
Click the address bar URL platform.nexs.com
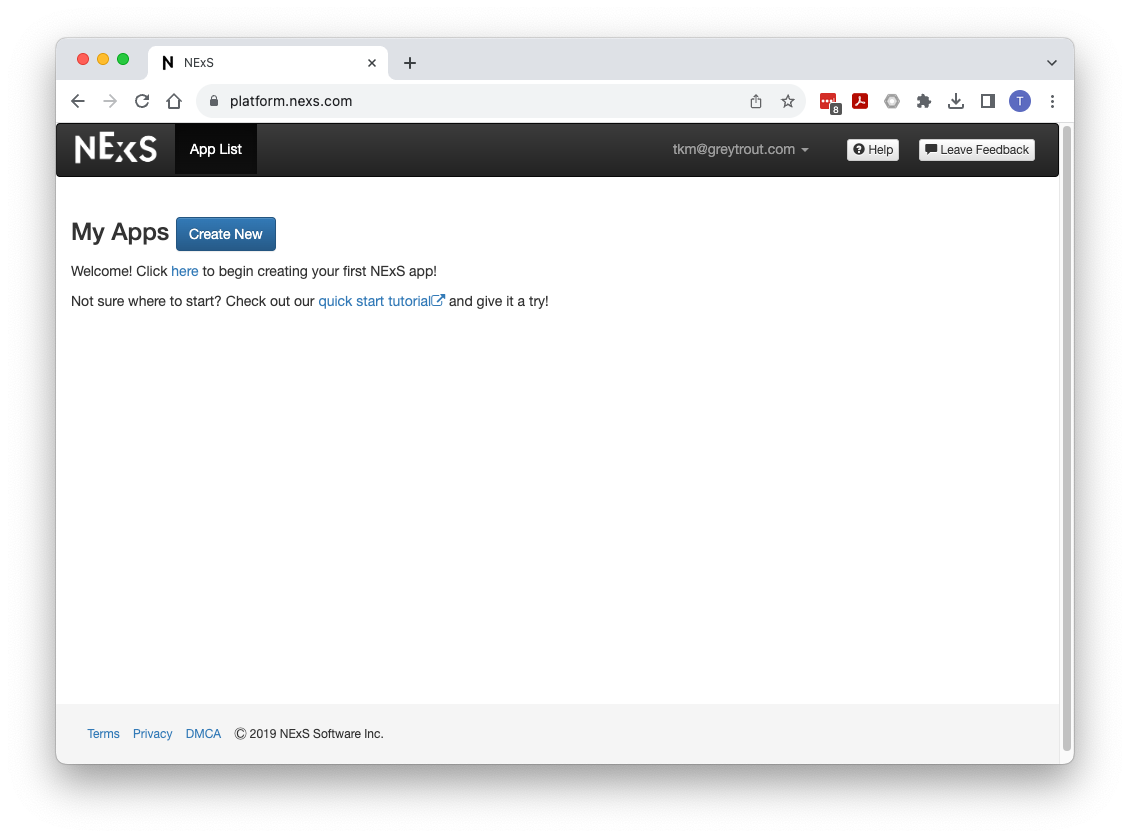pos(291,101)
